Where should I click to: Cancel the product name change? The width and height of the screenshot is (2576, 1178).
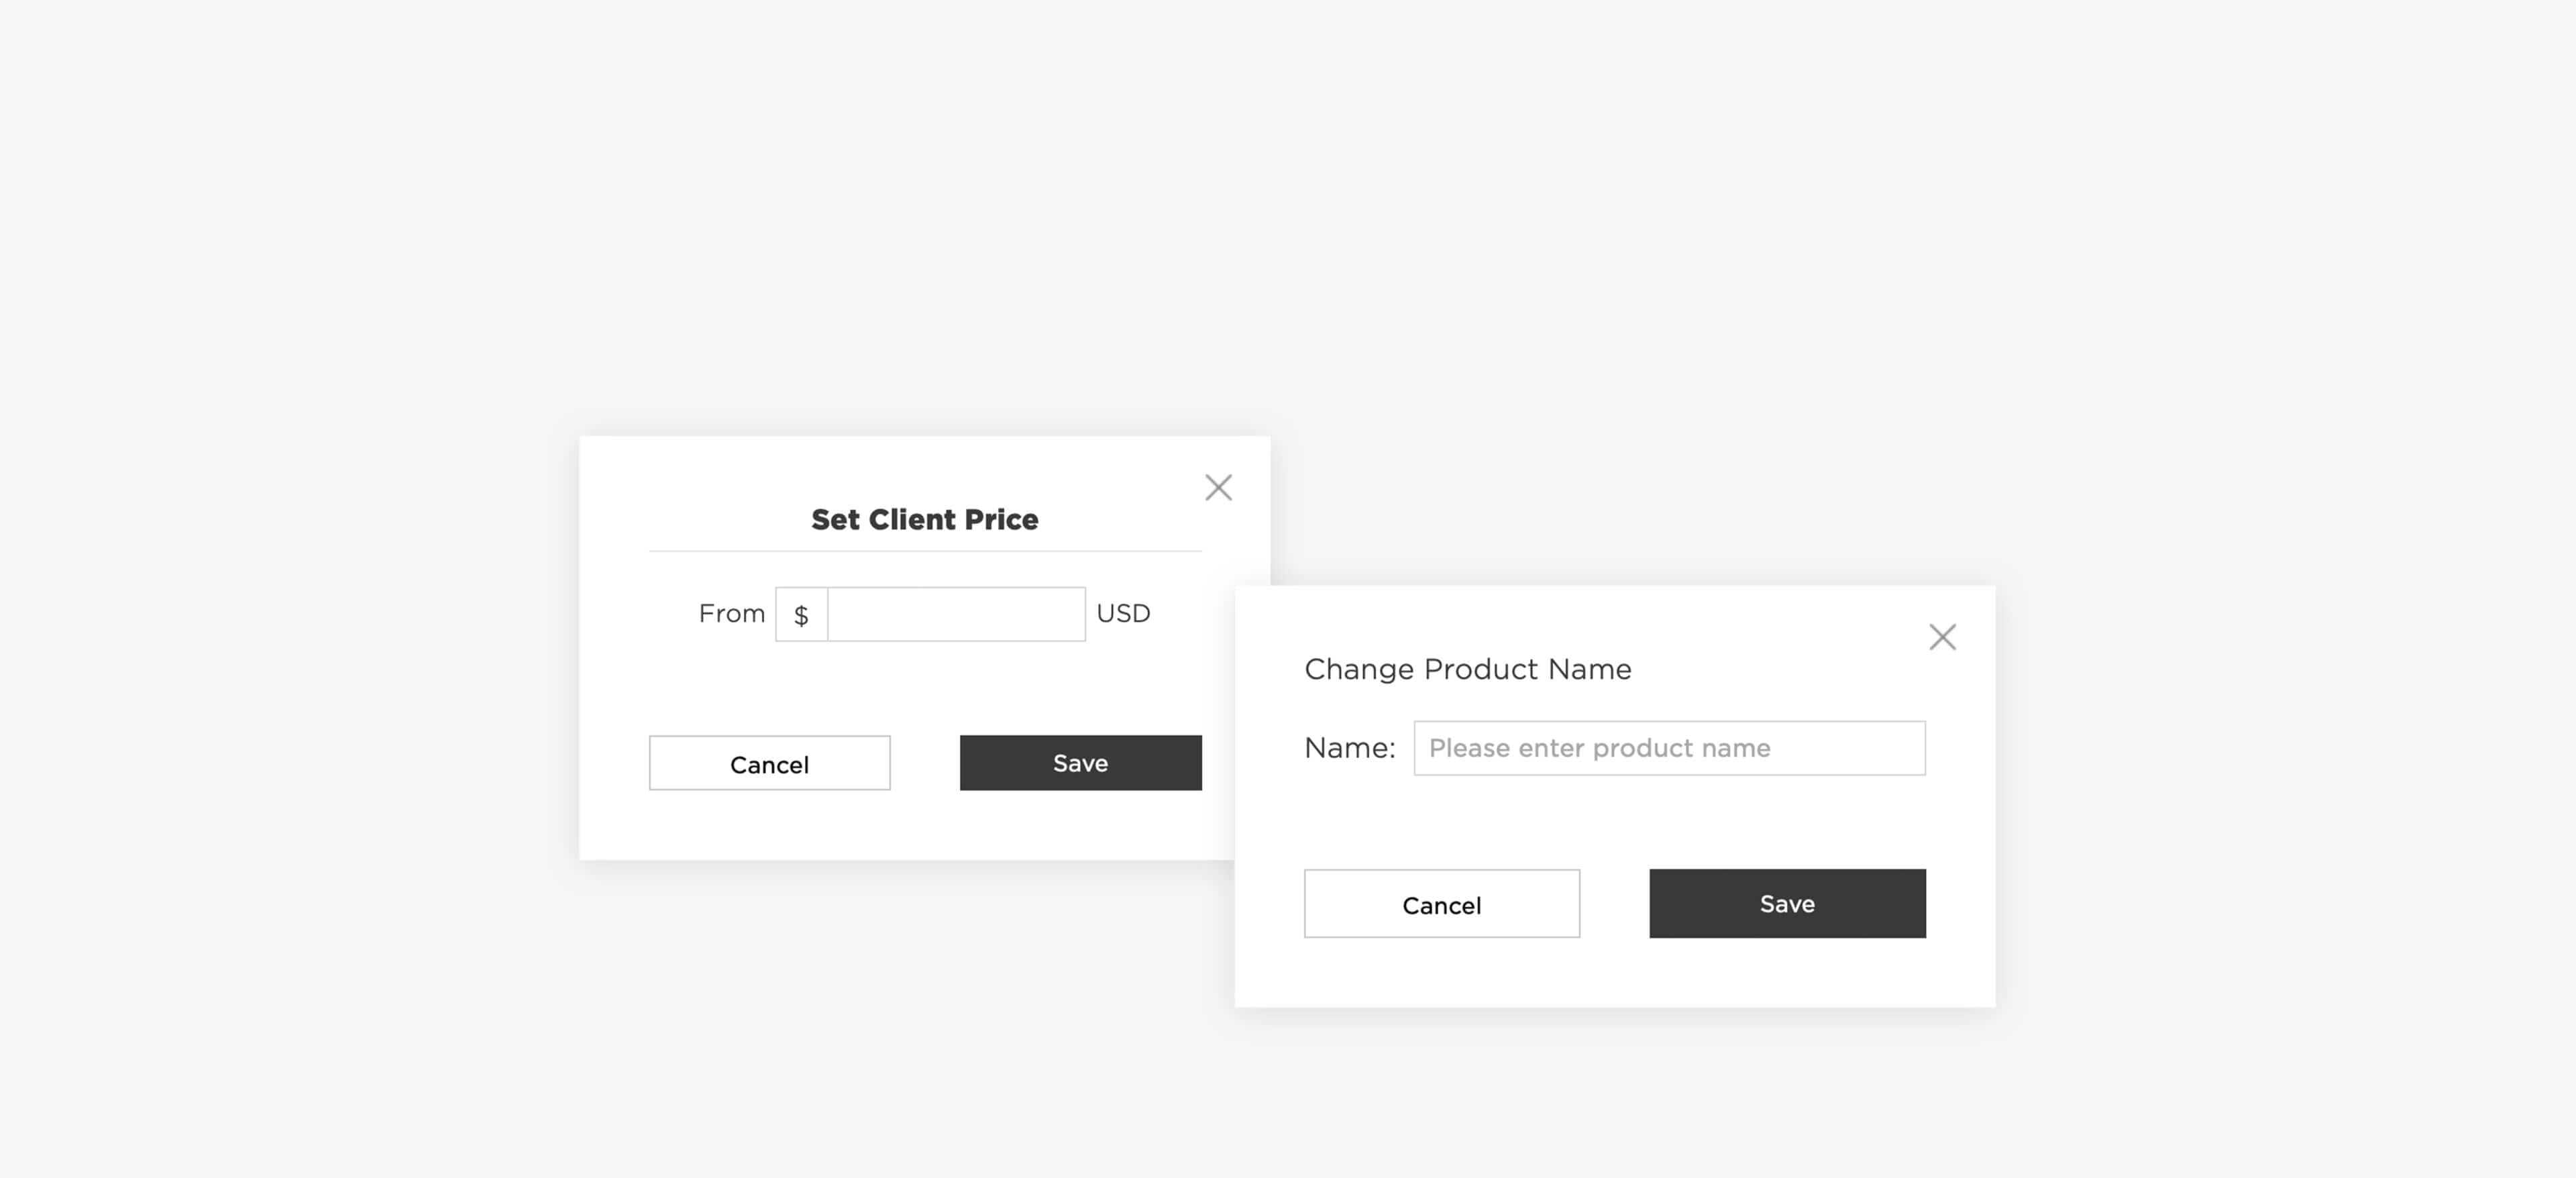point(1441,904)
